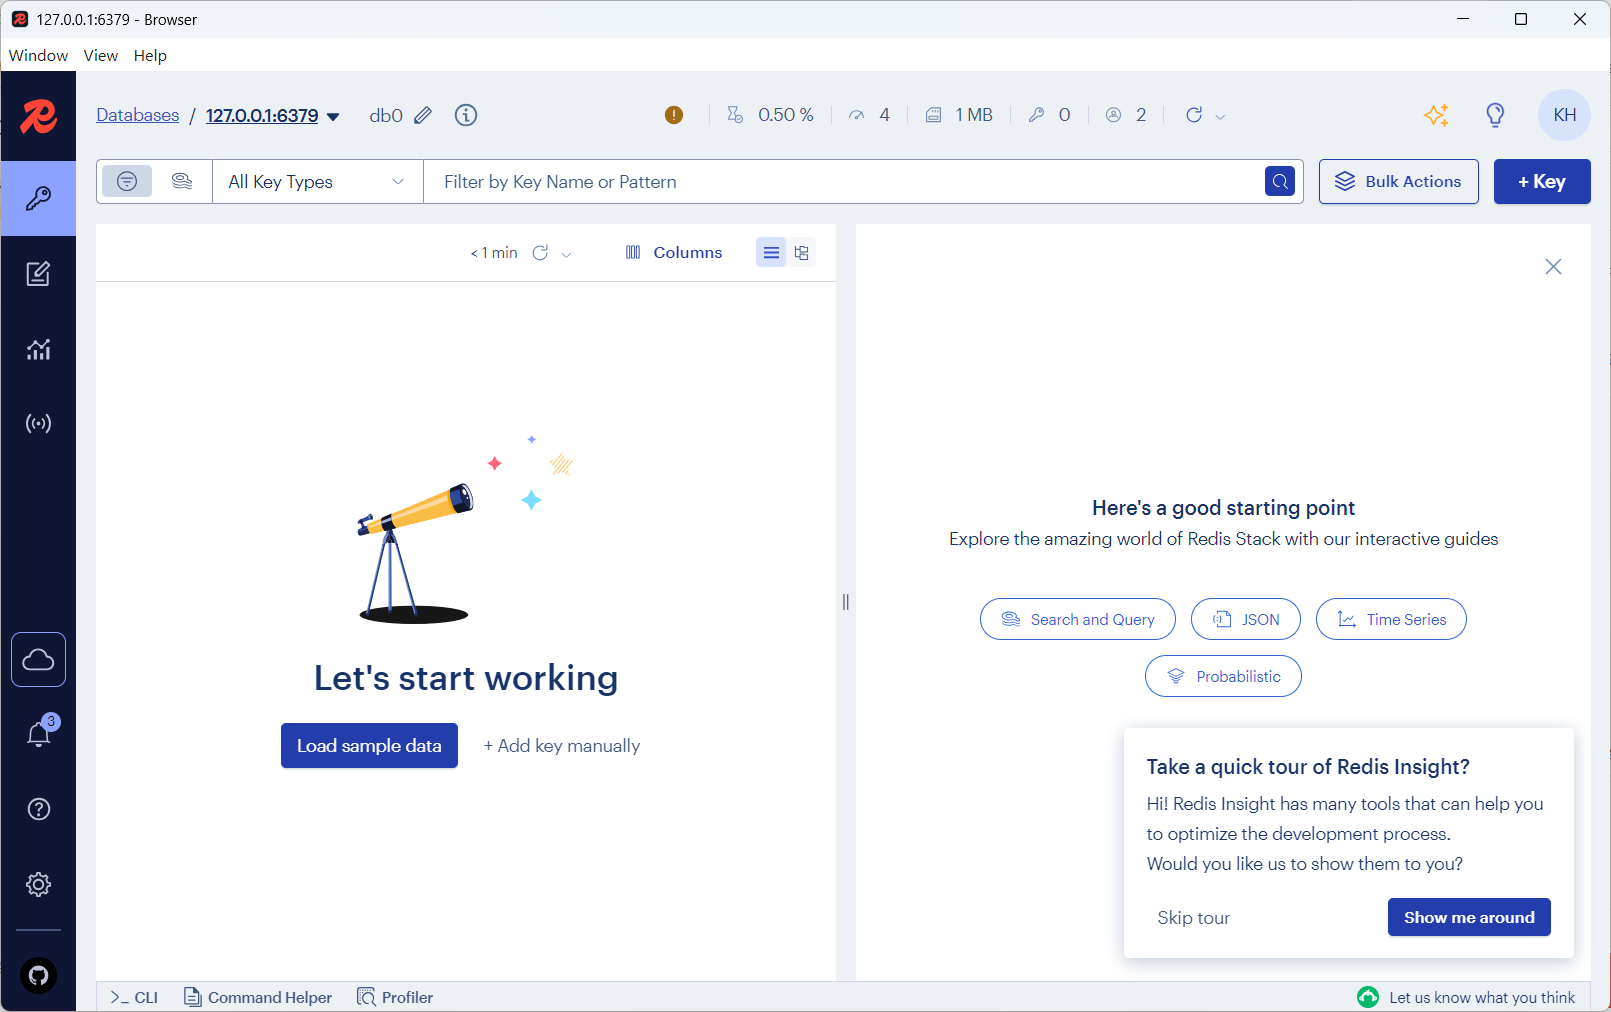
Task: Click the total keys count icon
Action: coord(1036,115)
